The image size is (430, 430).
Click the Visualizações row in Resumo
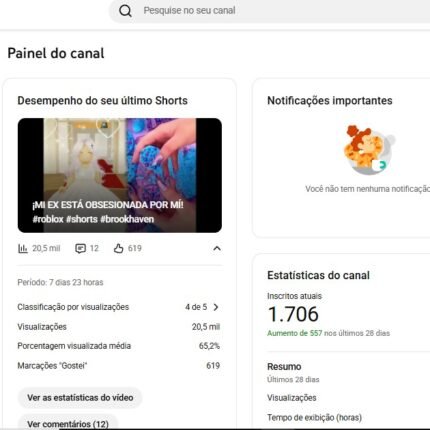click(348, 398)
